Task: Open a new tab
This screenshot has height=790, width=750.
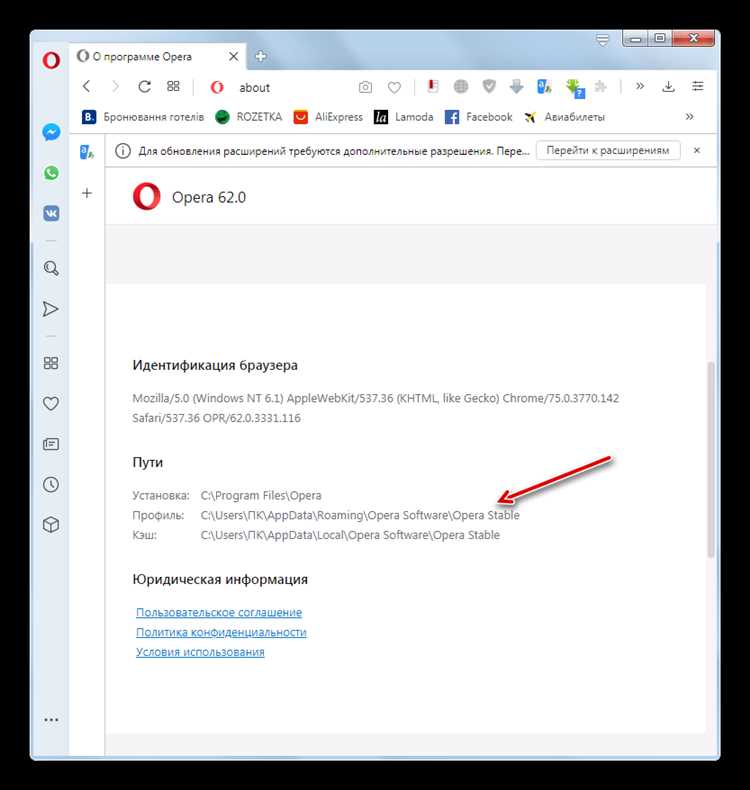Action: click(260, 56)
